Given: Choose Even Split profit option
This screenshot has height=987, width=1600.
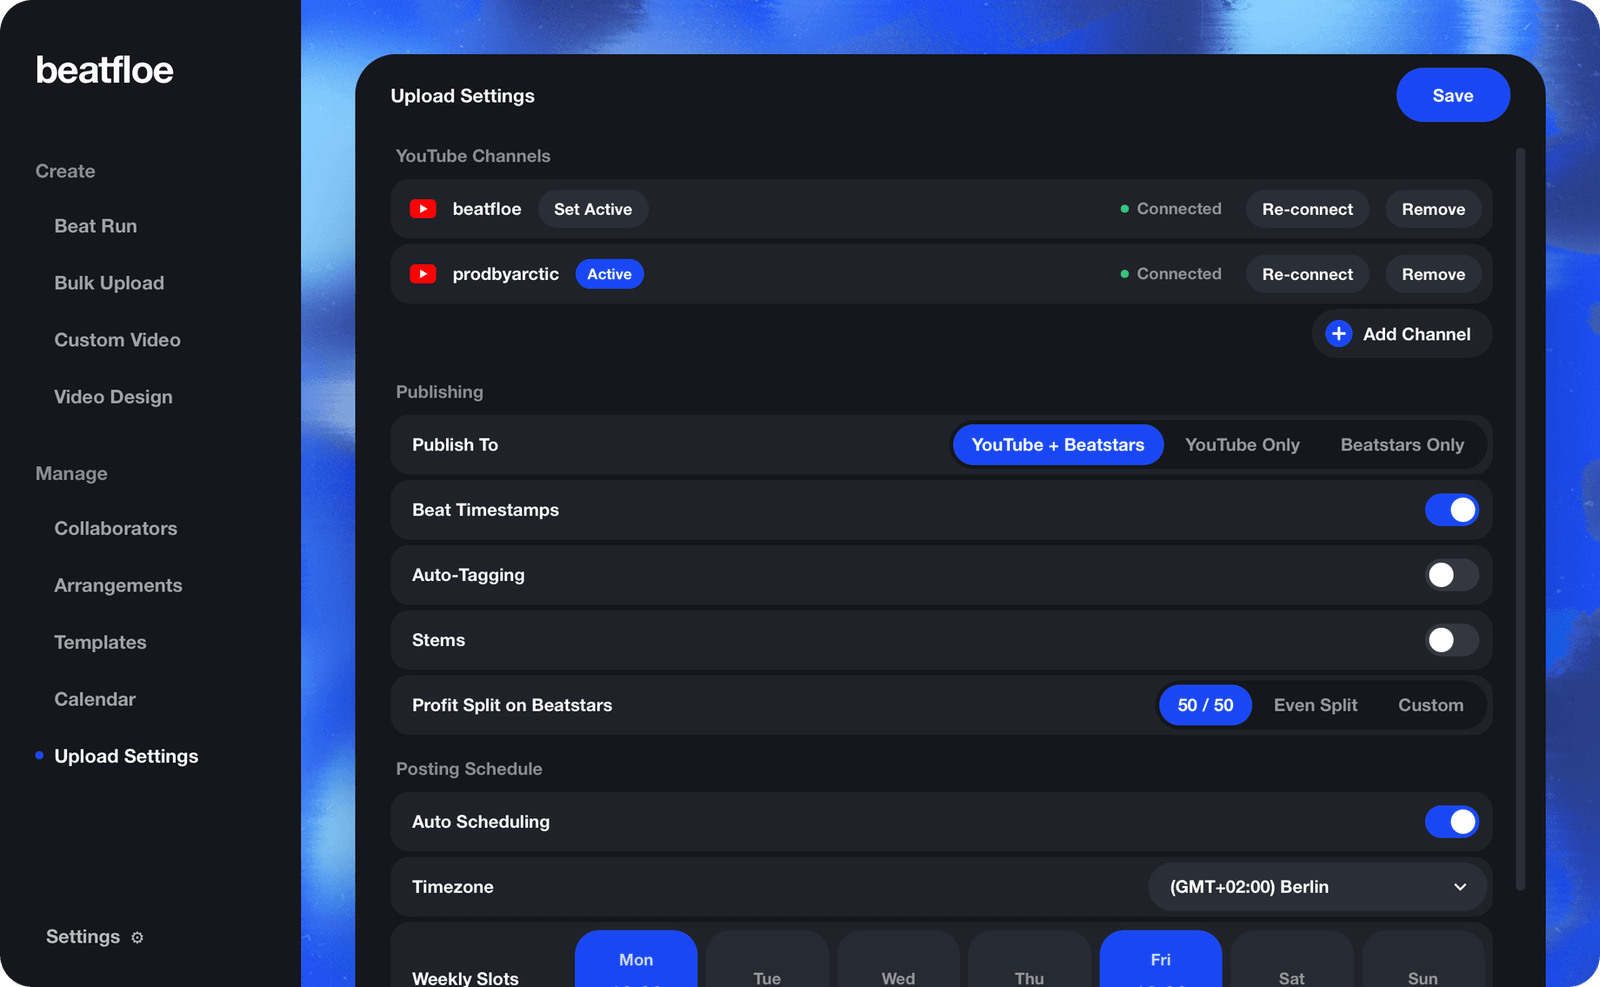Looking at the screenshot, I should point(1315,705).
